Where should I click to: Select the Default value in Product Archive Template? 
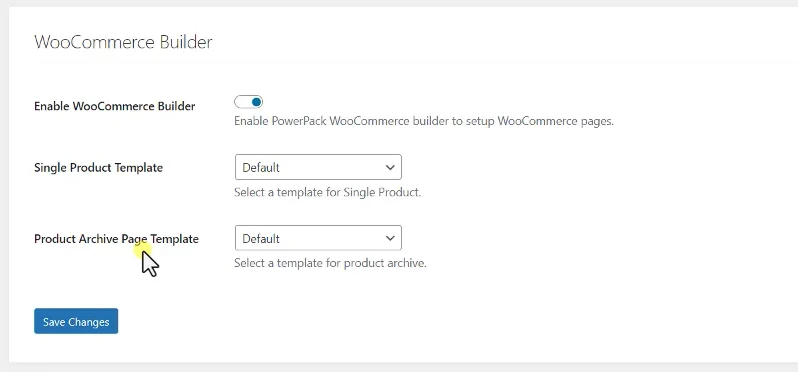(261, 239)
